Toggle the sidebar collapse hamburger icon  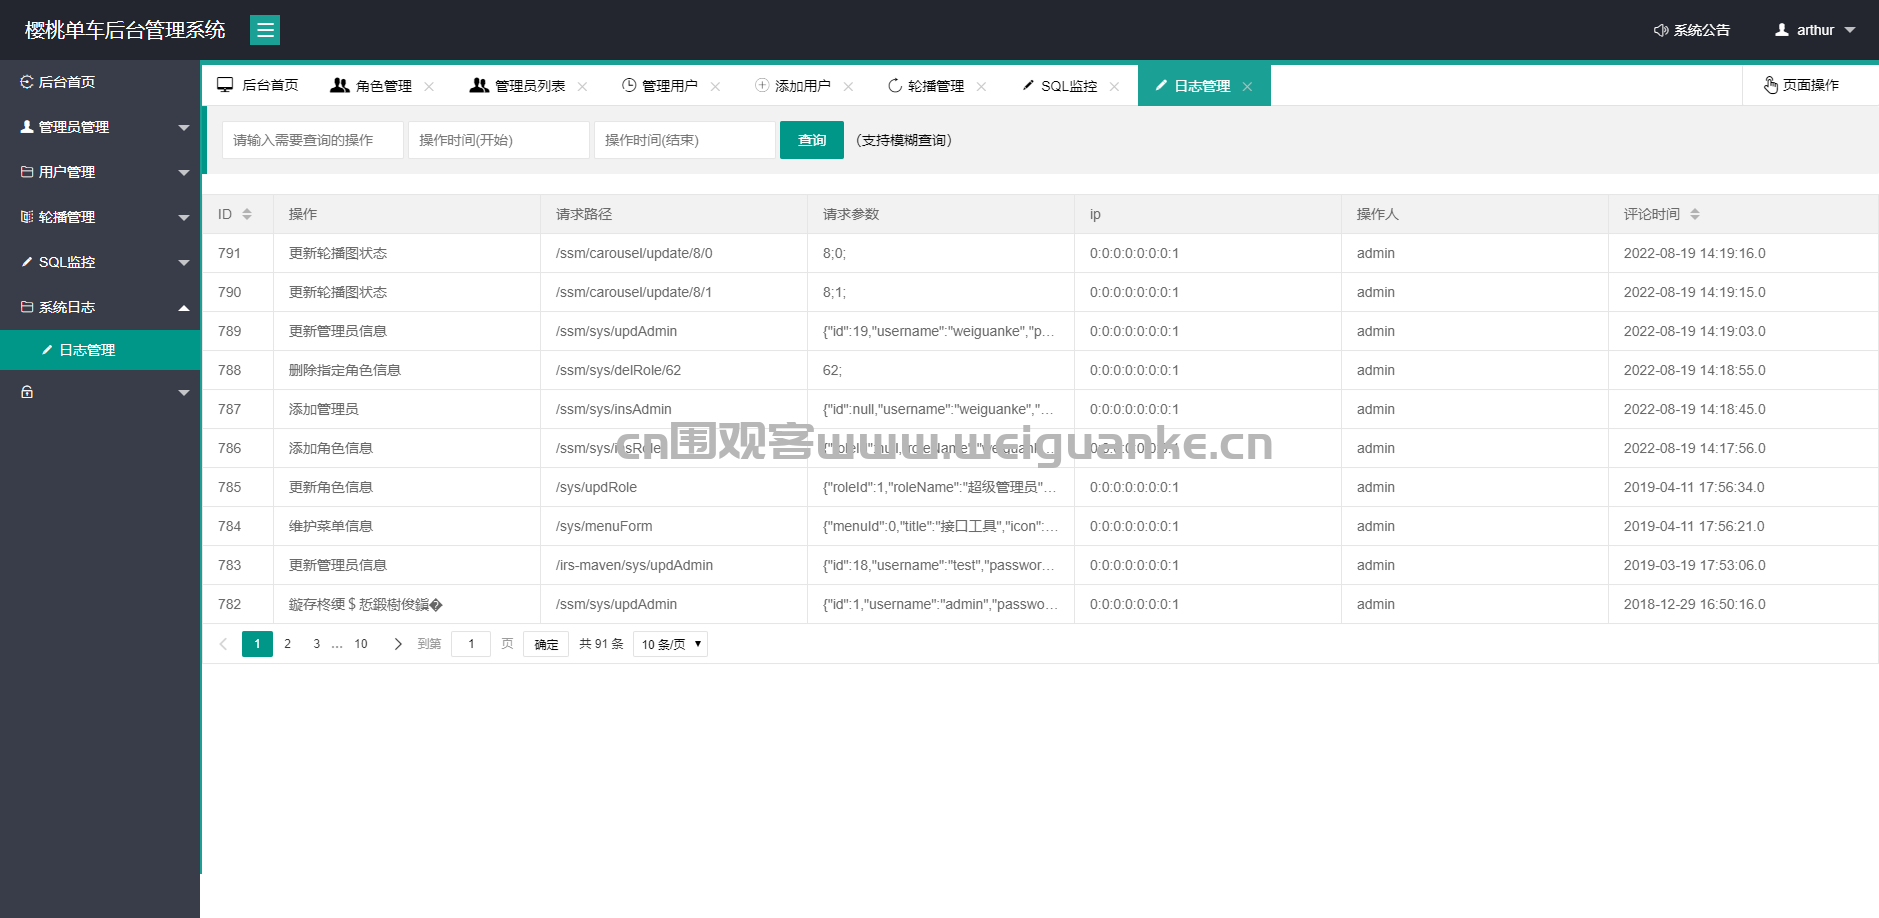tap(265, 30)
